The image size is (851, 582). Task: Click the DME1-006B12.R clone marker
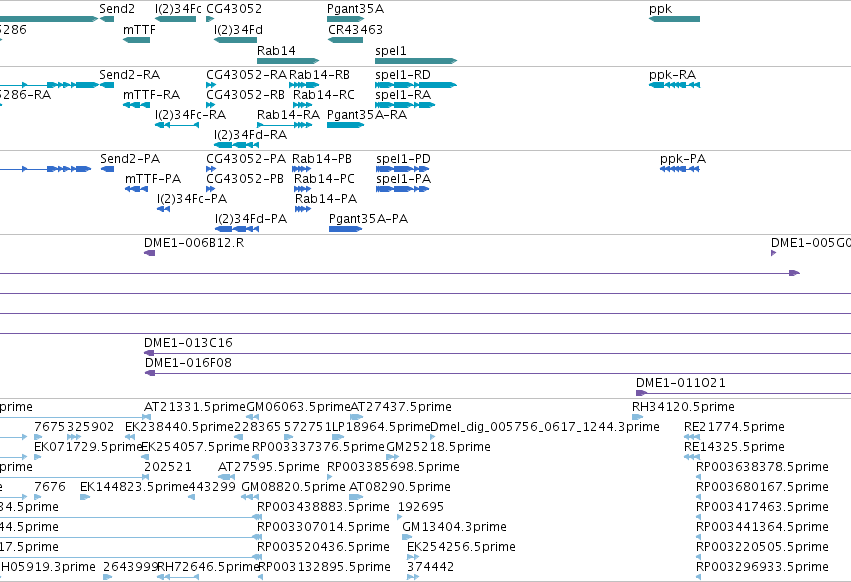(149, 253)
